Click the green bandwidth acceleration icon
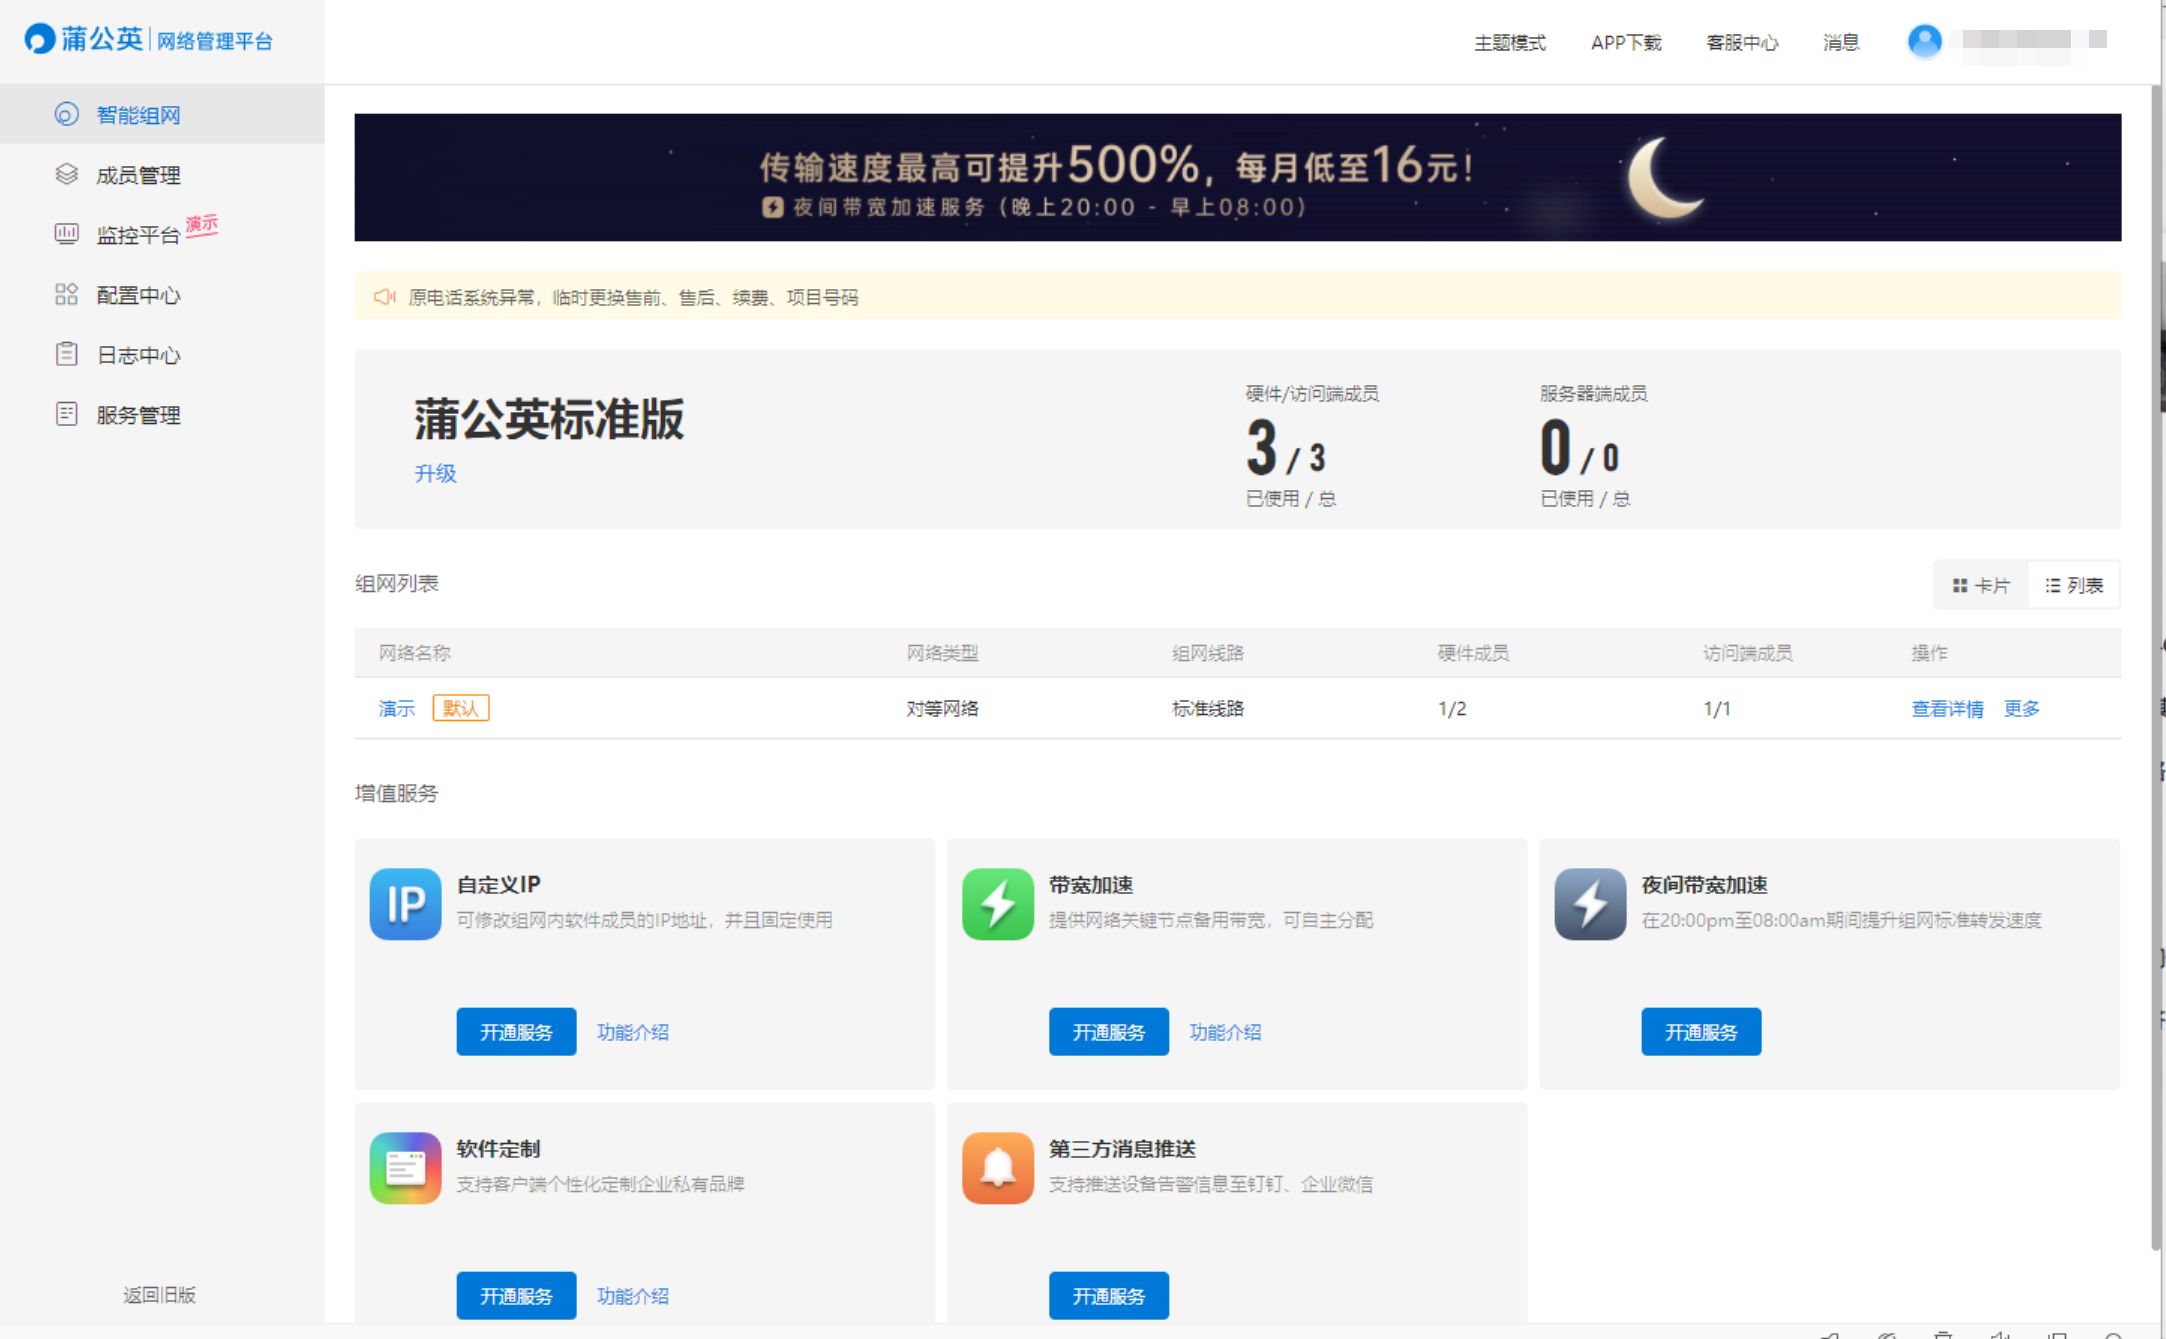Viewport: 2166px width, 1339px height. [997, 904]
